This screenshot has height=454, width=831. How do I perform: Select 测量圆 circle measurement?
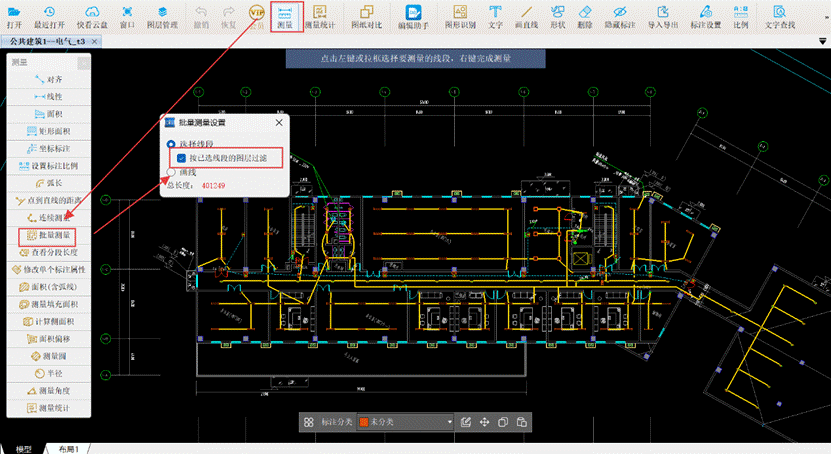click(x=49, y=356)
